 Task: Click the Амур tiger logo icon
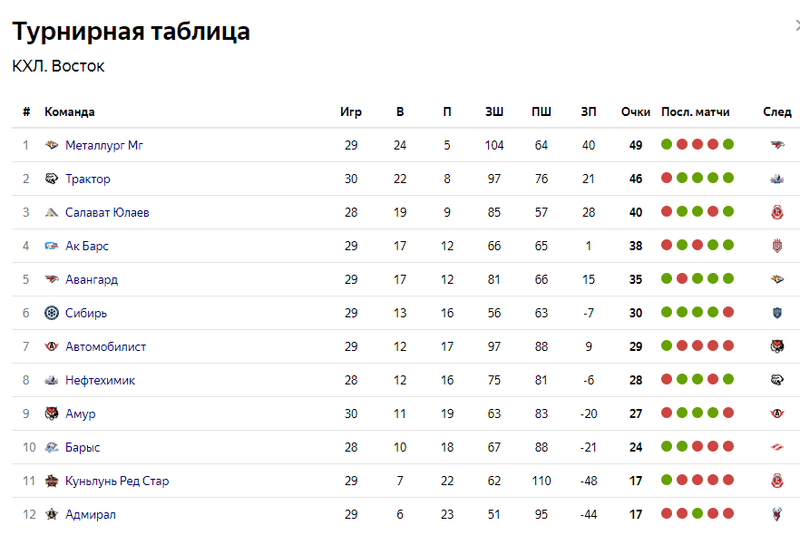coord(52,414)
